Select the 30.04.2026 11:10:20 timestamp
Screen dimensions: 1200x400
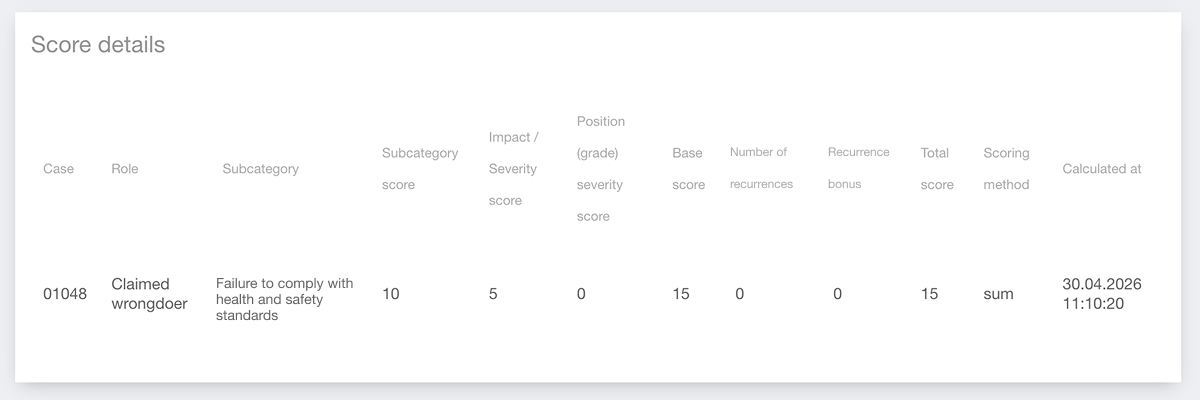1102,294
